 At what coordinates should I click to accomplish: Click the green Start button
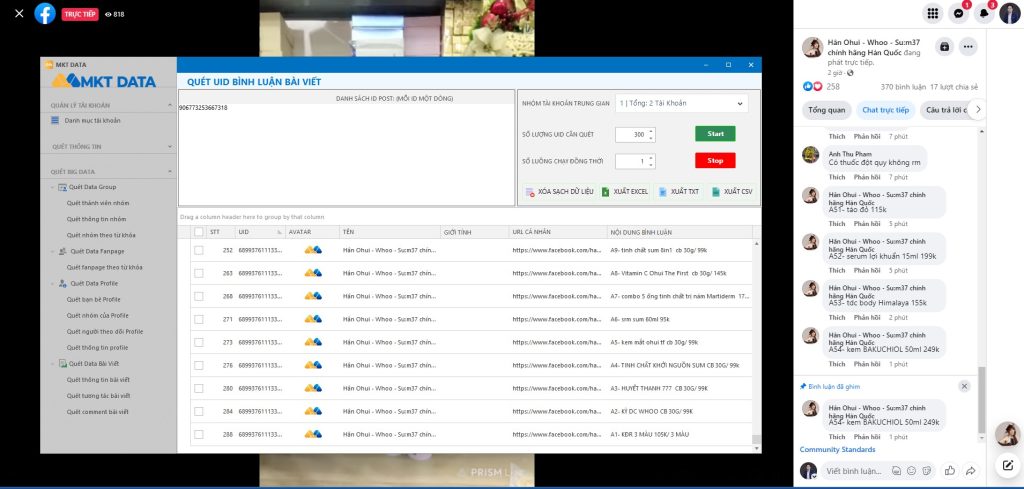point(715,133)
